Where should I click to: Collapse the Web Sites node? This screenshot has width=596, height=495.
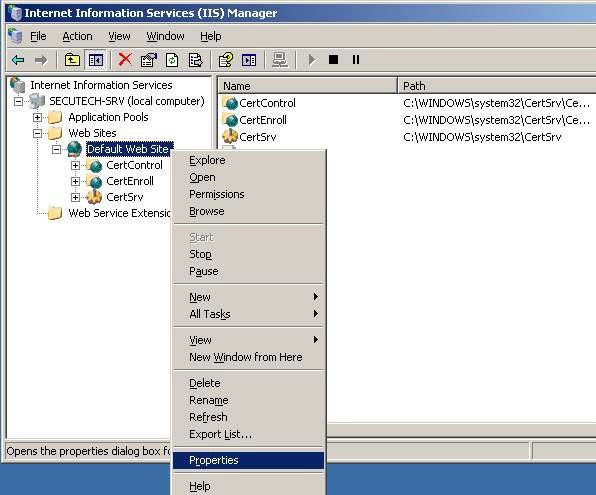coord(37,133)
